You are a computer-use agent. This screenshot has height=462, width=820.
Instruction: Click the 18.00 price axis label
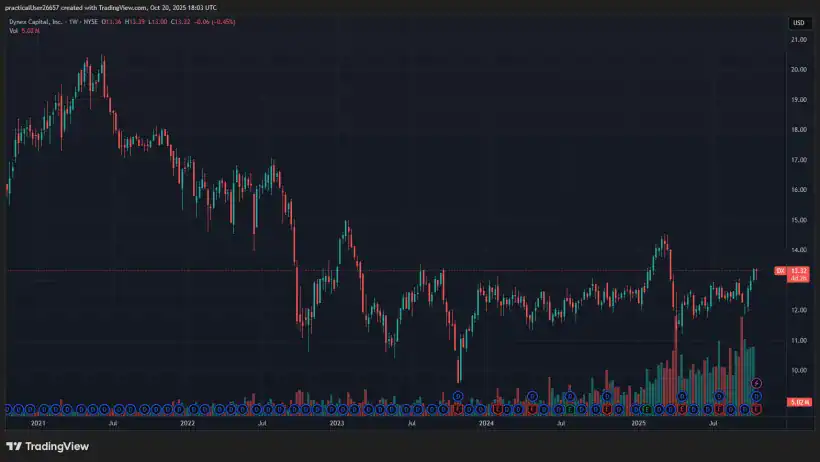tap(799, 130)
